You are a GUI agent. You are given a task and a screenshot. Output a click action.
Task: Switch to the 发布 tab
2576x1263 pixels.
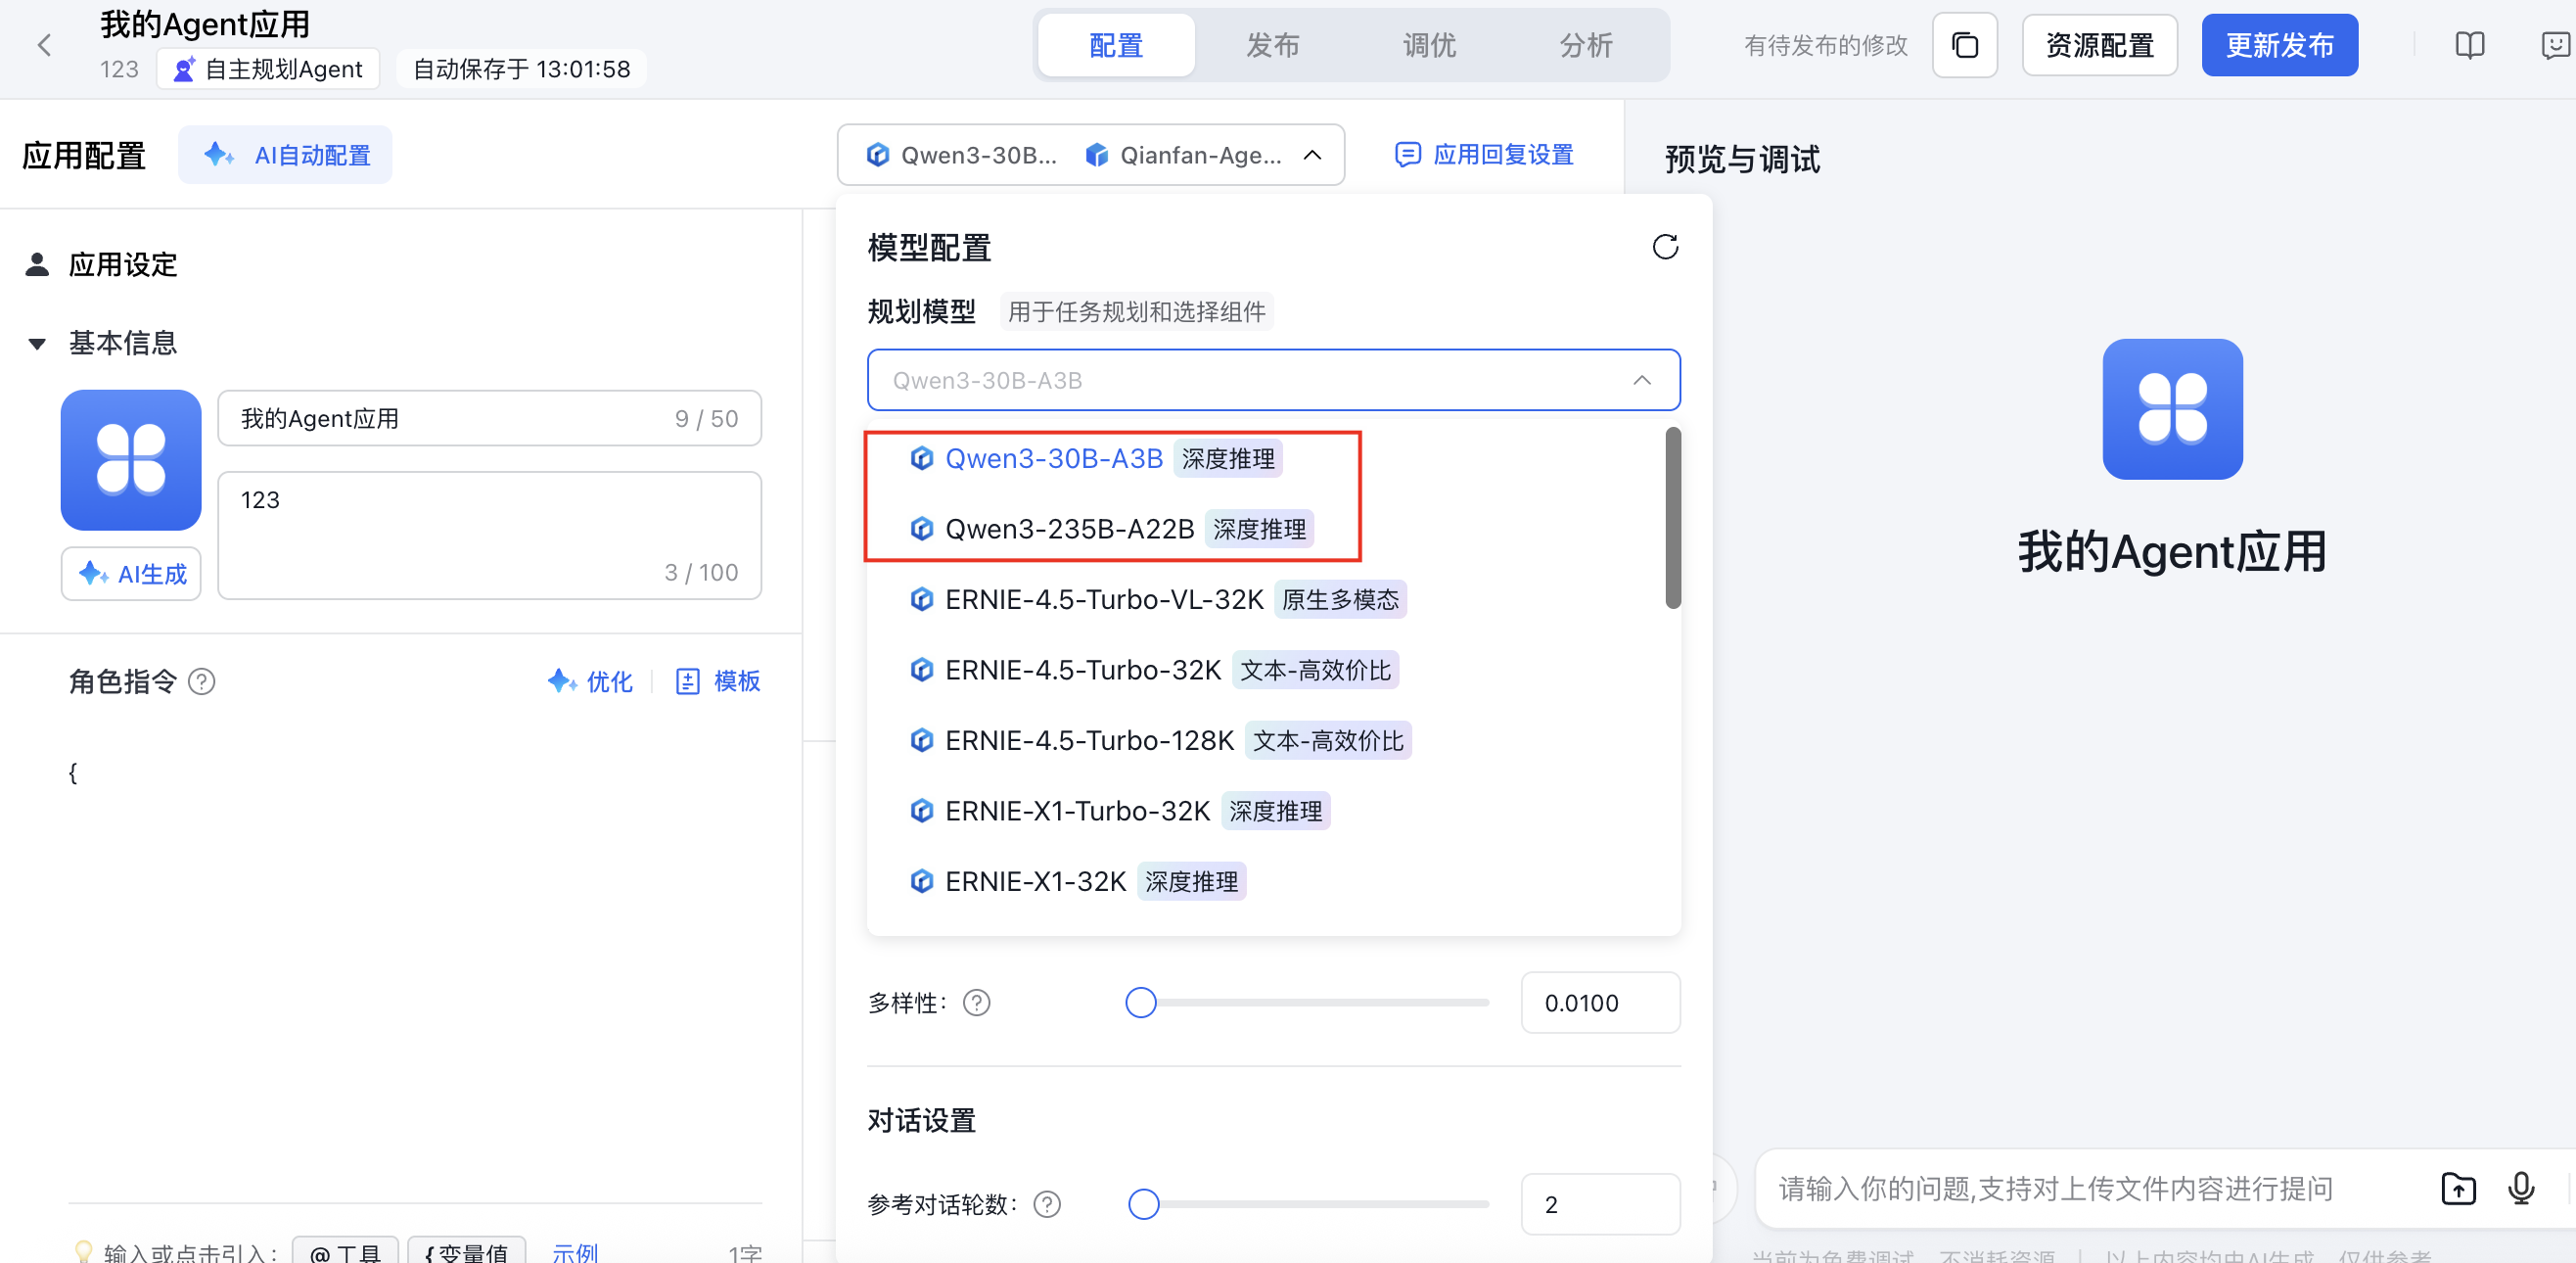point(1272,45)
